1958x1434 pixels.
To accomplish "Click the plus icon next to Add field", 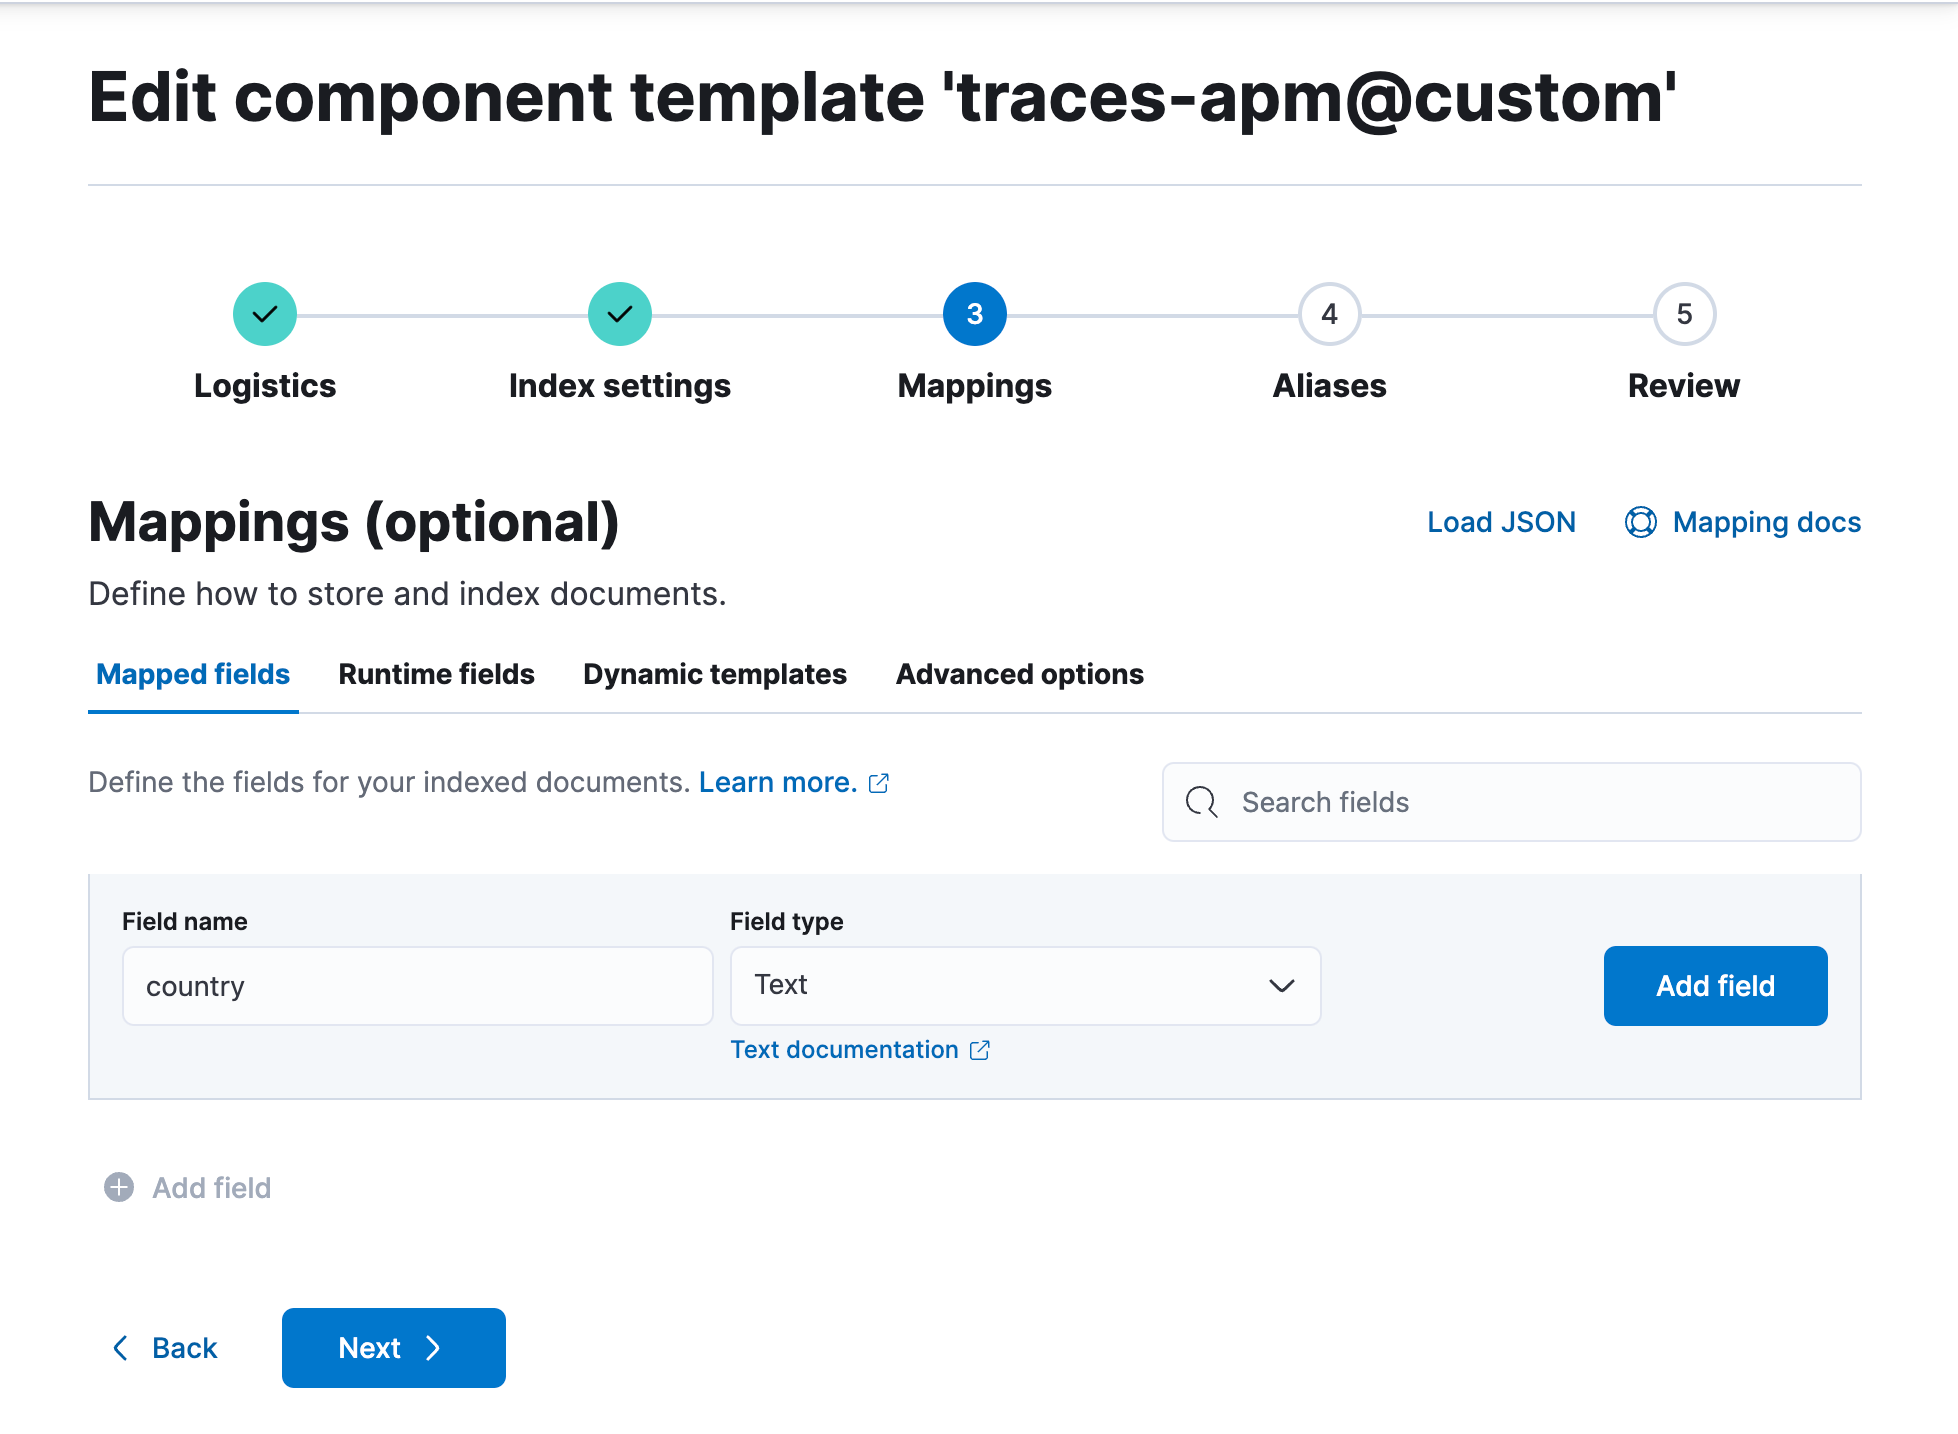I will coord(119,1188).
